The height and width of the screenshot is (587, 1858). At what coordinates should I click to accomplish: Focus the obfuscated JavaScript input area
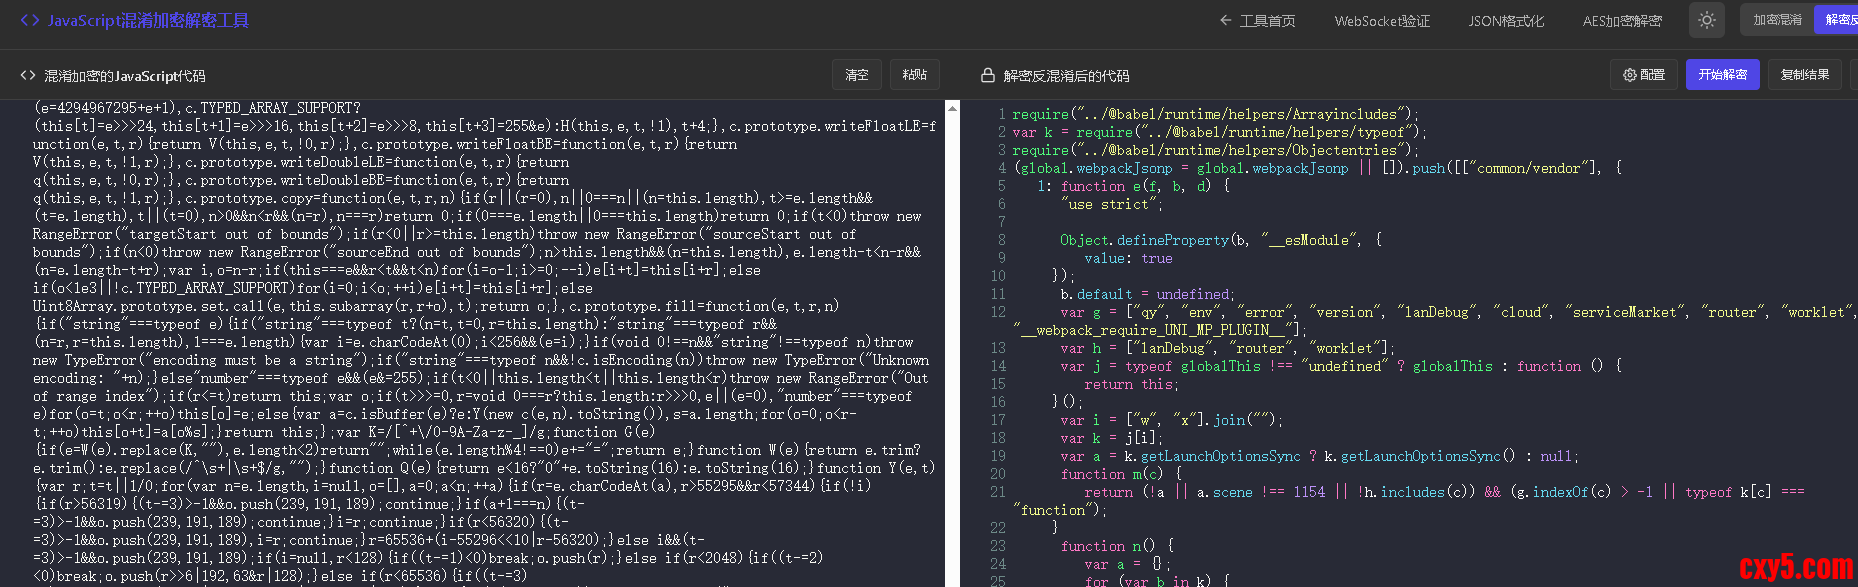click(x=480, y=340)
